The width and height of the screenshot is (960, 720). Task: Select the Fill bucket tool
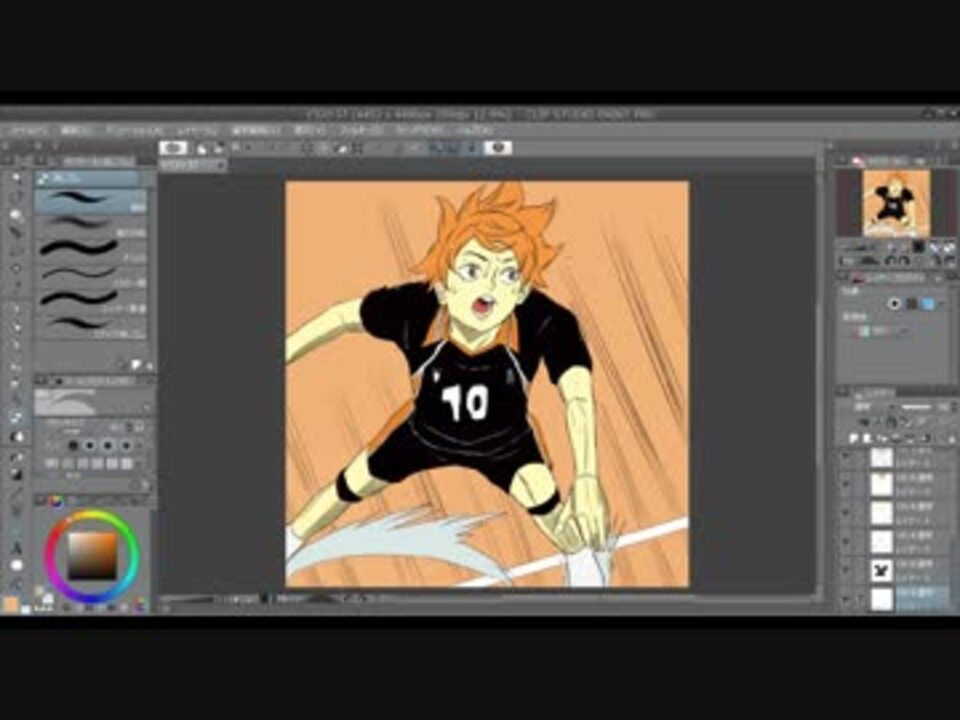click(17, 458)
